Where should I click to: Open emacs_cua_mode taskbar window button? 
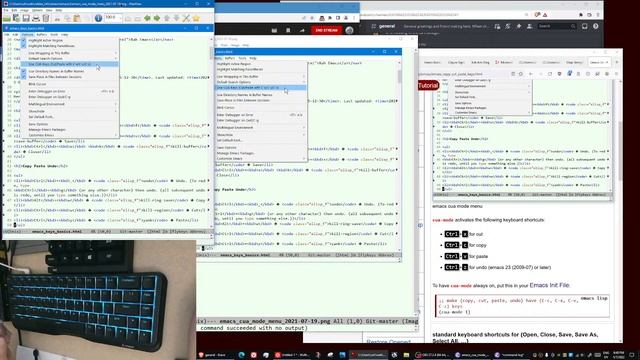tap(471, 355)
